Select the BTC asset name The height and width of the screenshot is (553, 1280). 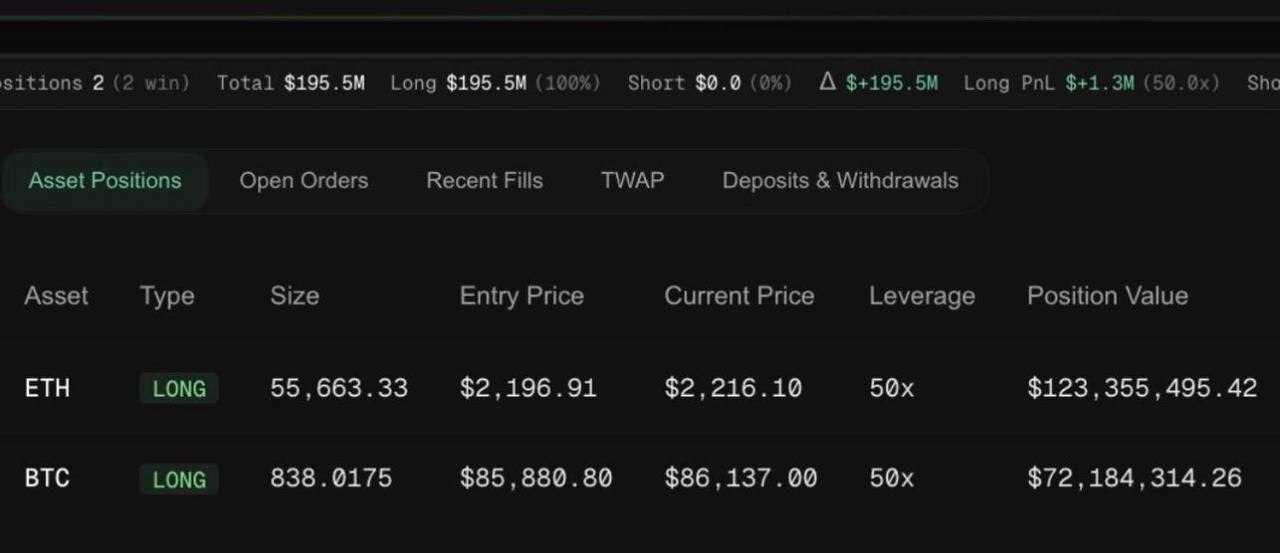click(47, 479)
